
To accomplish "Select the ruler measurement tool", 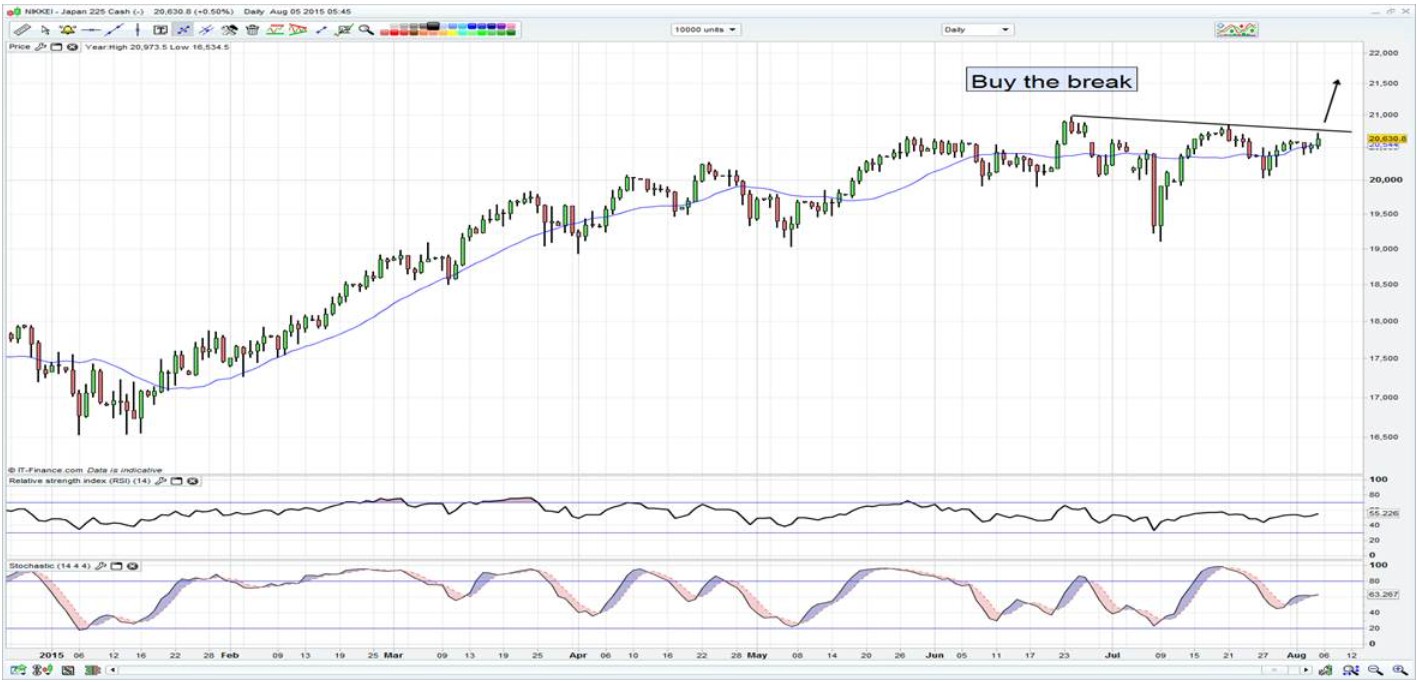I will pyautogui.click(x=22, y=30).
